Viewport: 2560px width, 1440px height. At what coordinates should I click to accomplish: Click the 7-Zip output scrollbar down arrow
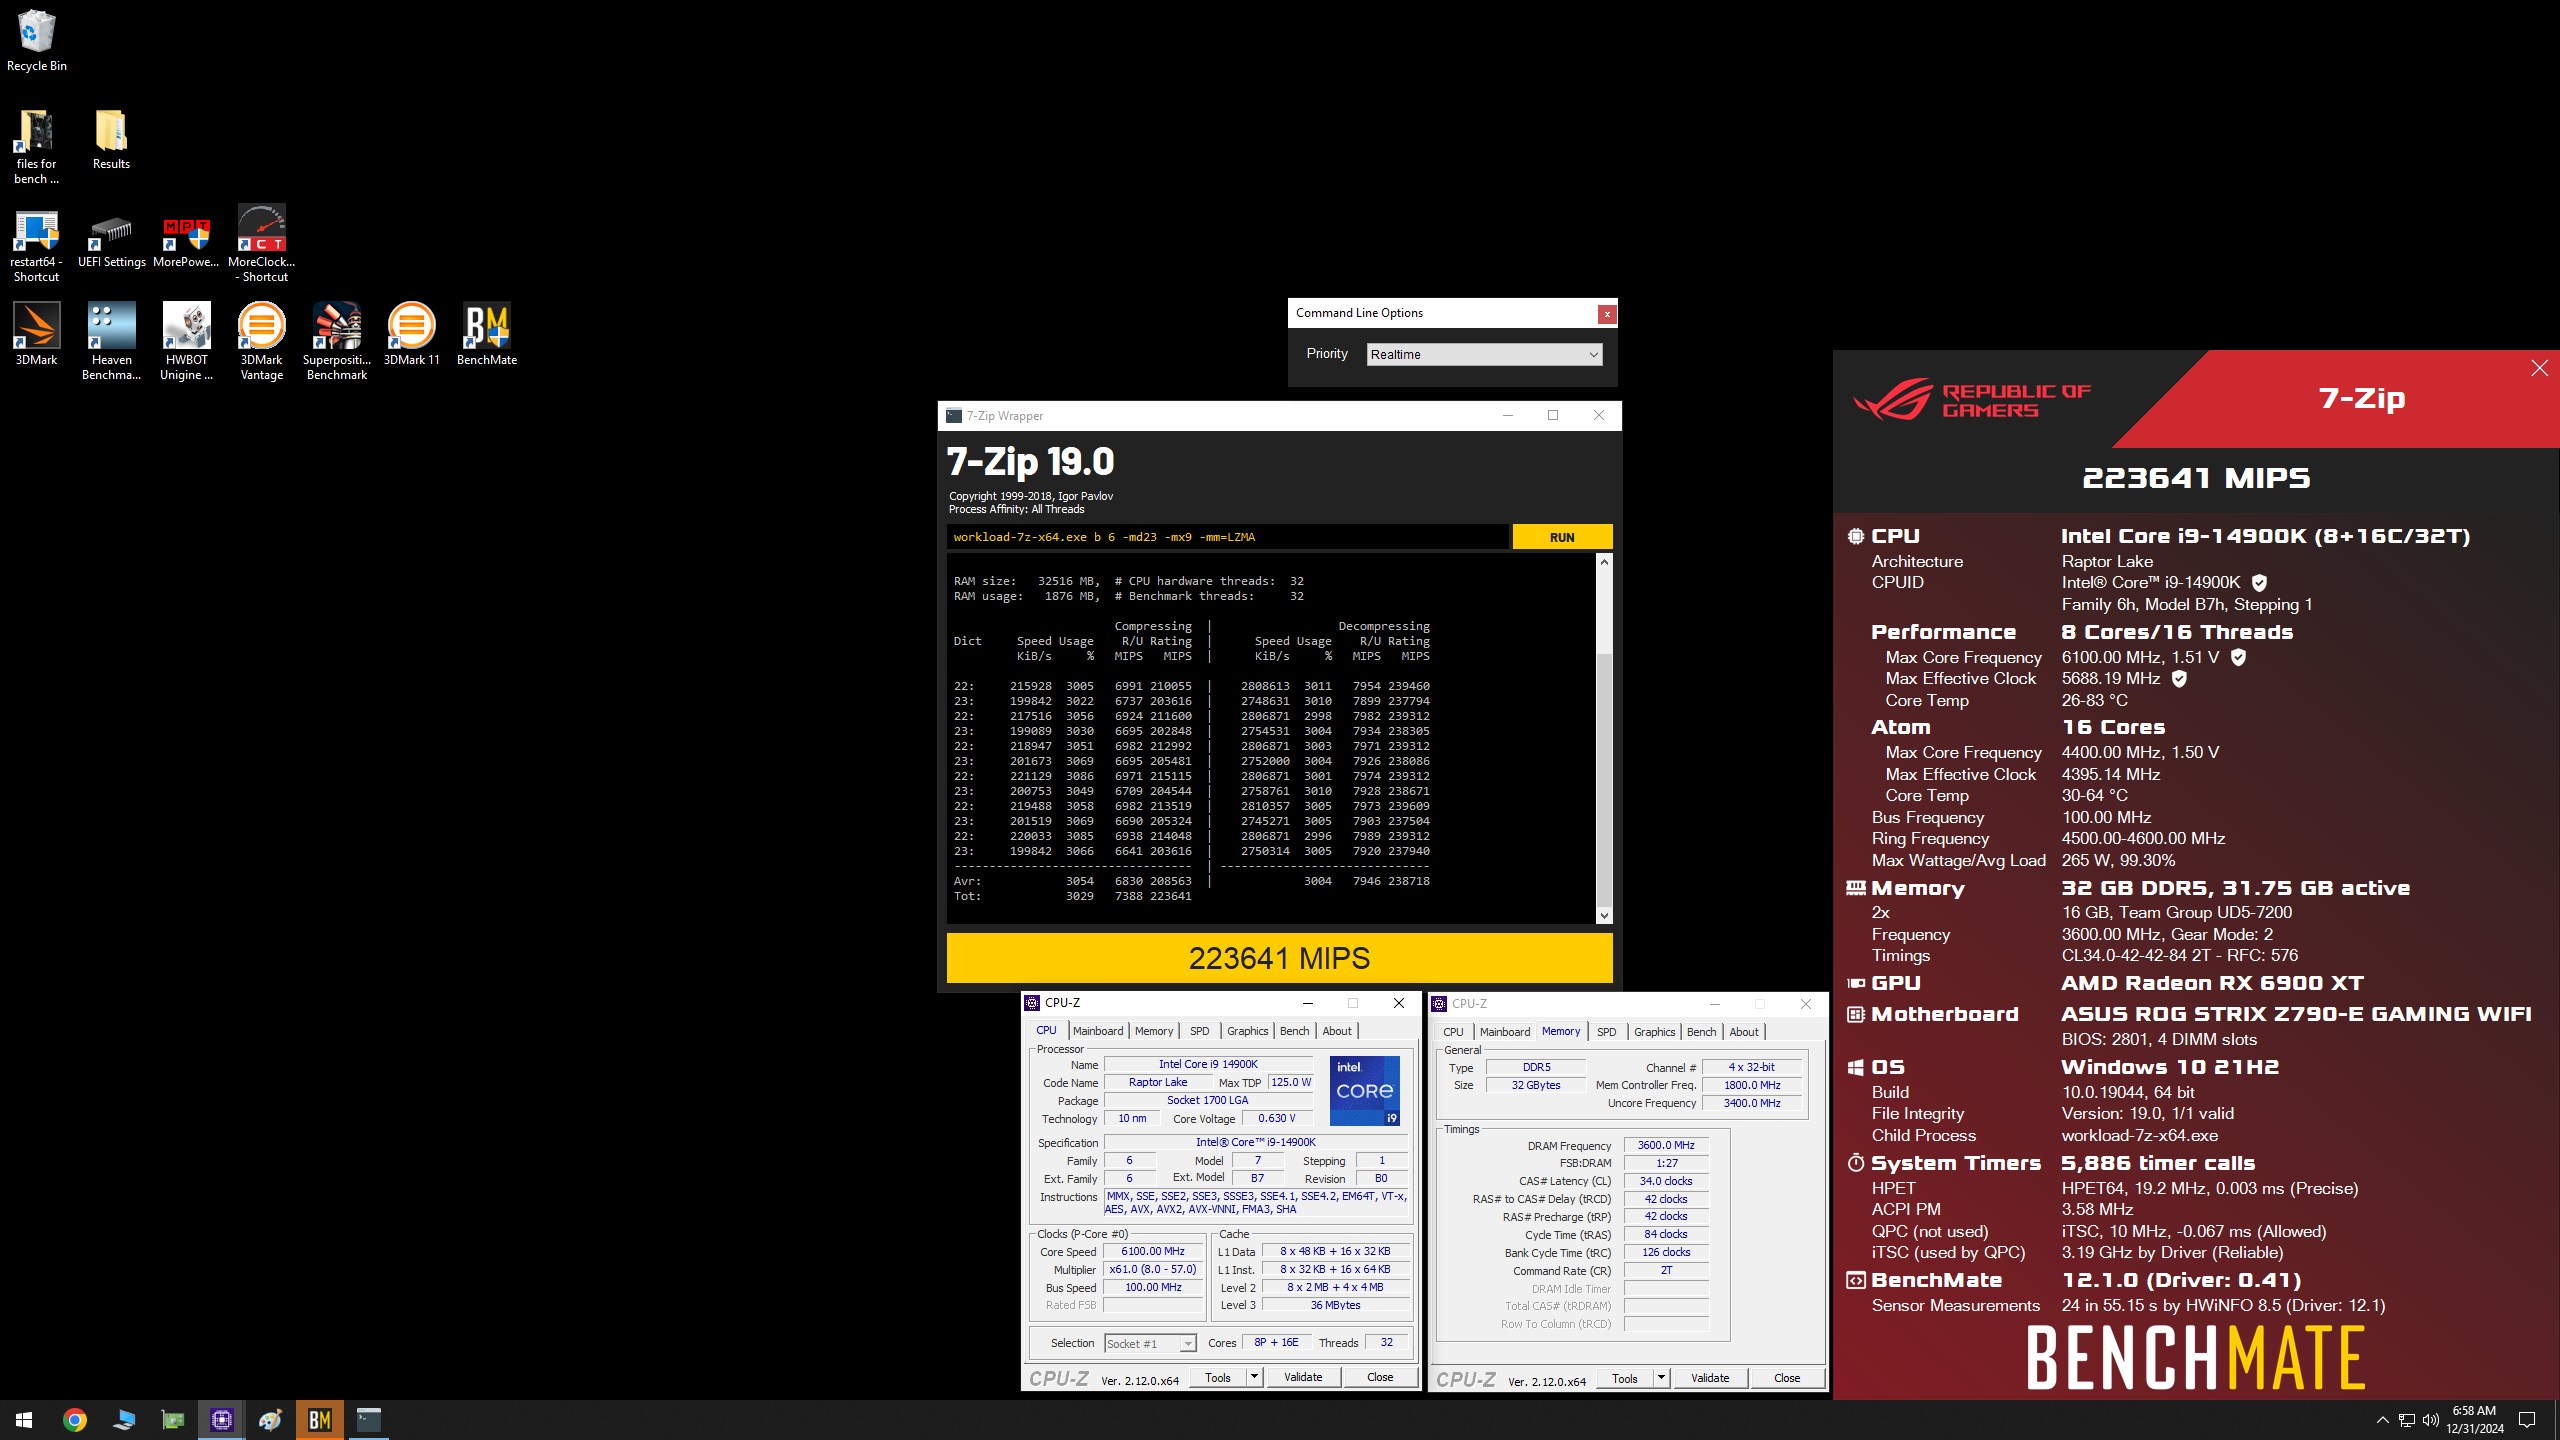coord(1604,915)
